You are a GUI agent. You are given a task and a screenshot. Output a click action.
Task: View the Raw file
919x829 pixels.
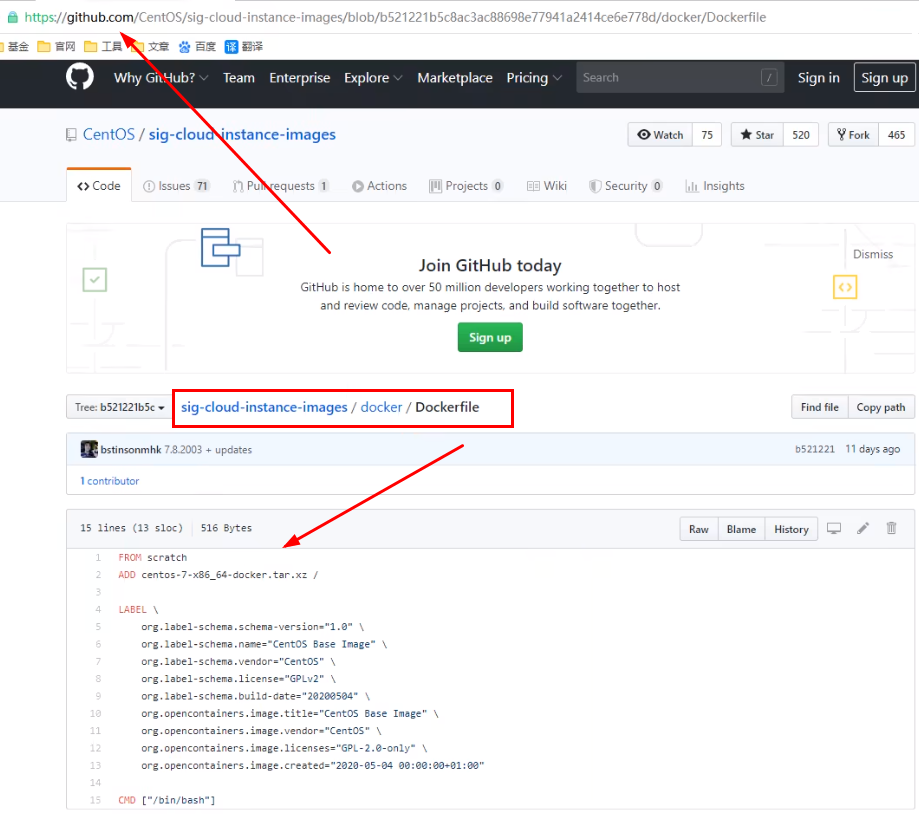tap(699, 529)
